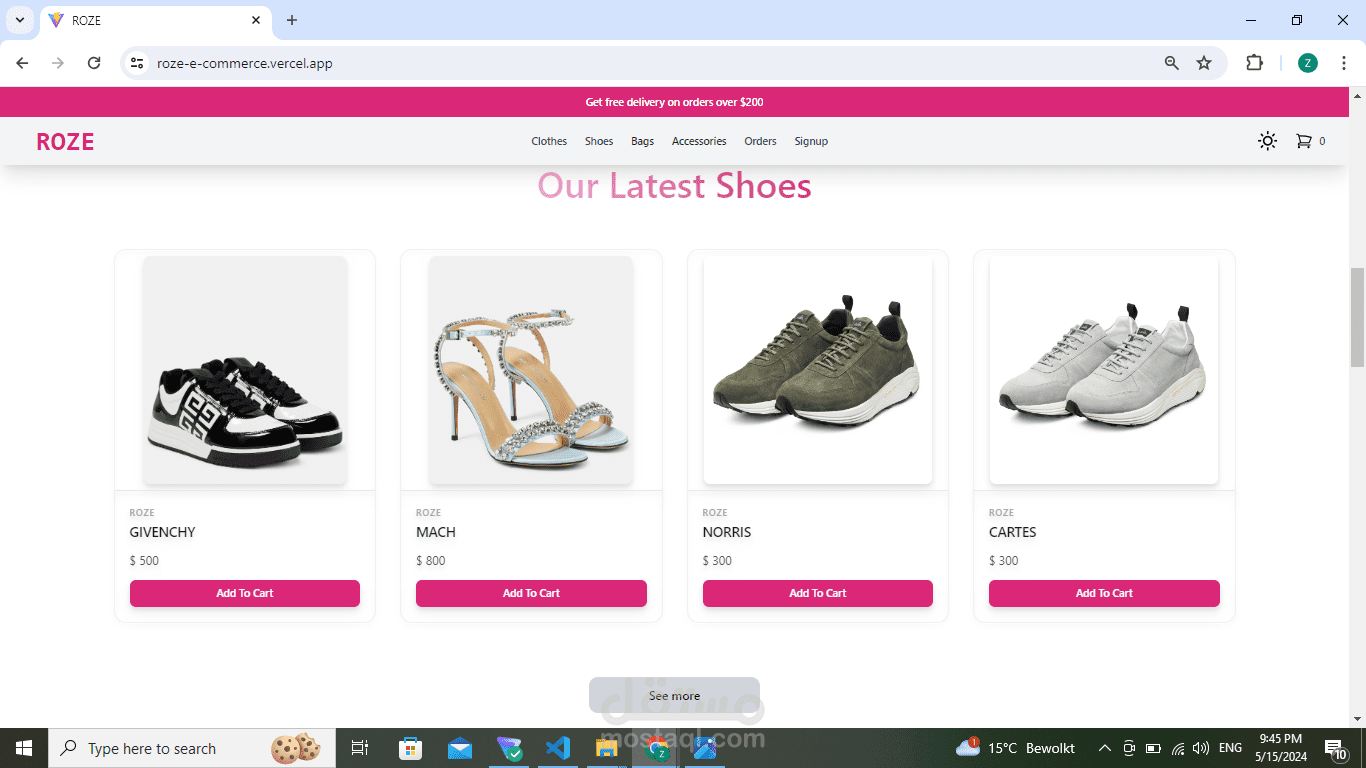Go to the Signup page
Viewport: 1366px width, 768px height.
tap(811, 141)
